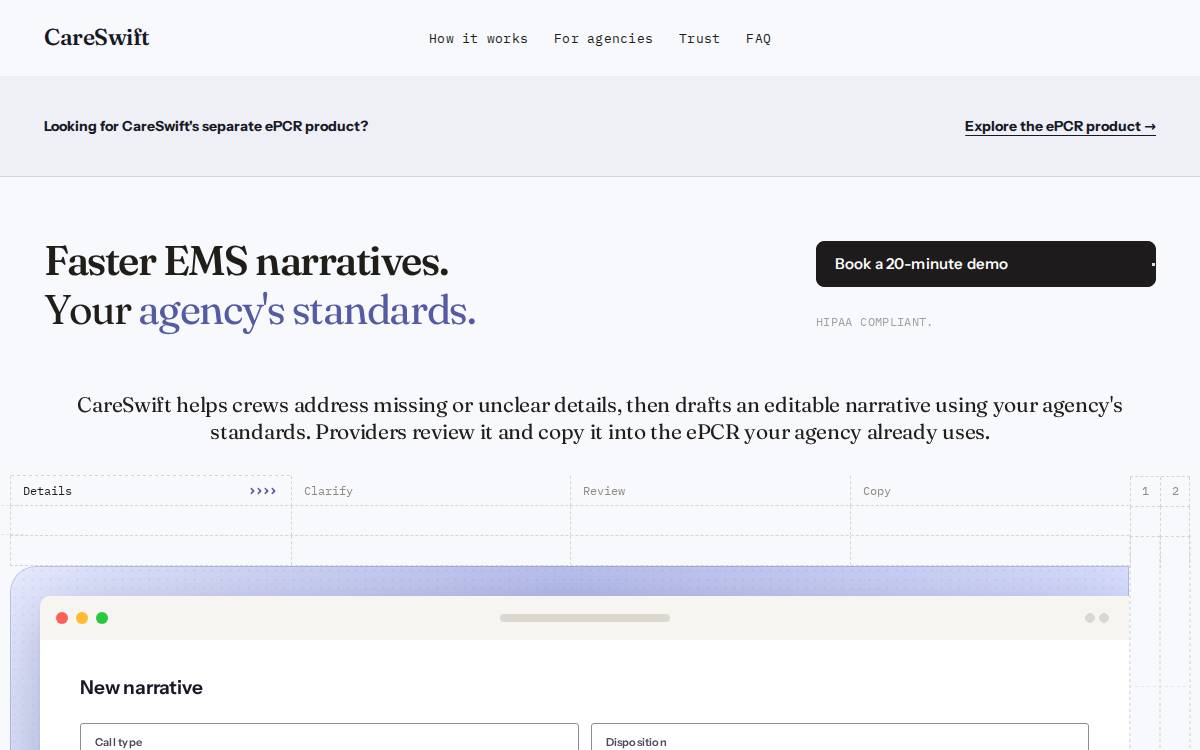Click the ePCR product question banner text

coord(206,126)
